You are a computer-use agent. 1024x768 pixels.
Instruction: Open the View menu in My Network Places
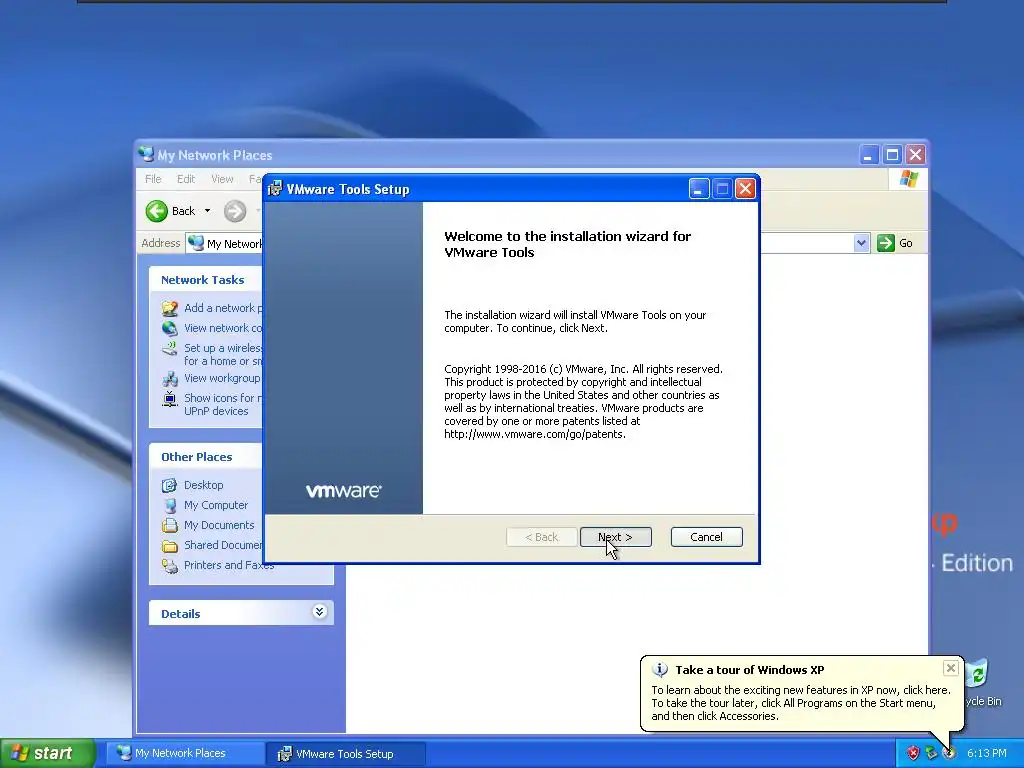pyautogui.click(x=222, y=179)
